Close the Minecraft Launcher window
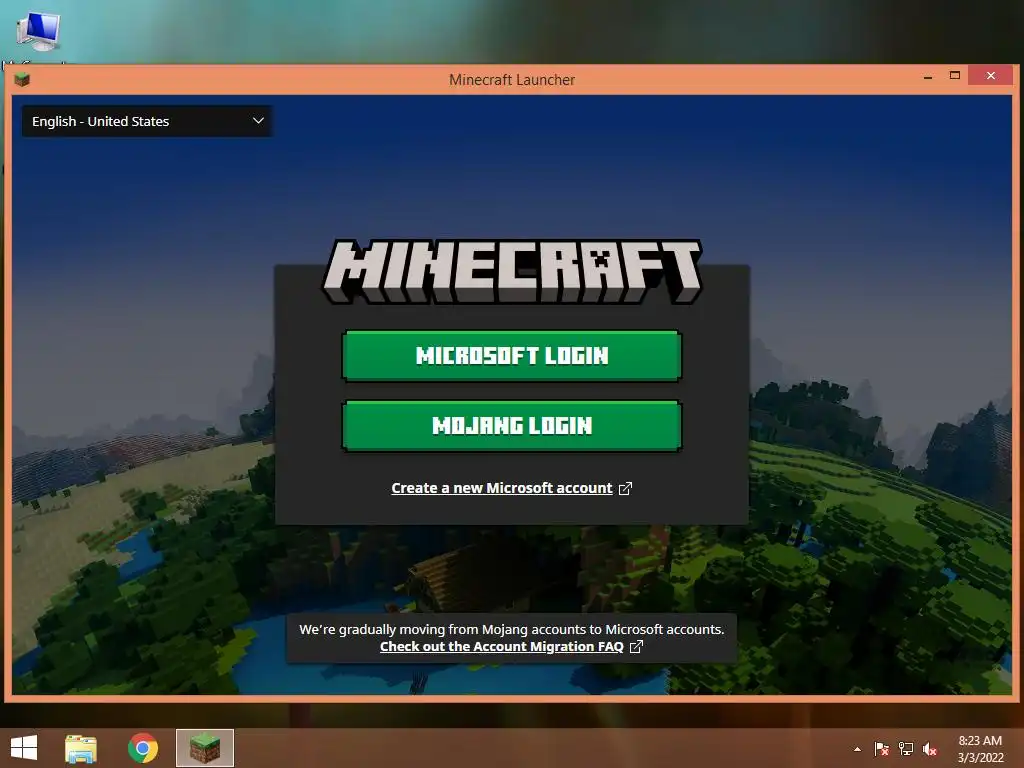 [x=991, y=76]
